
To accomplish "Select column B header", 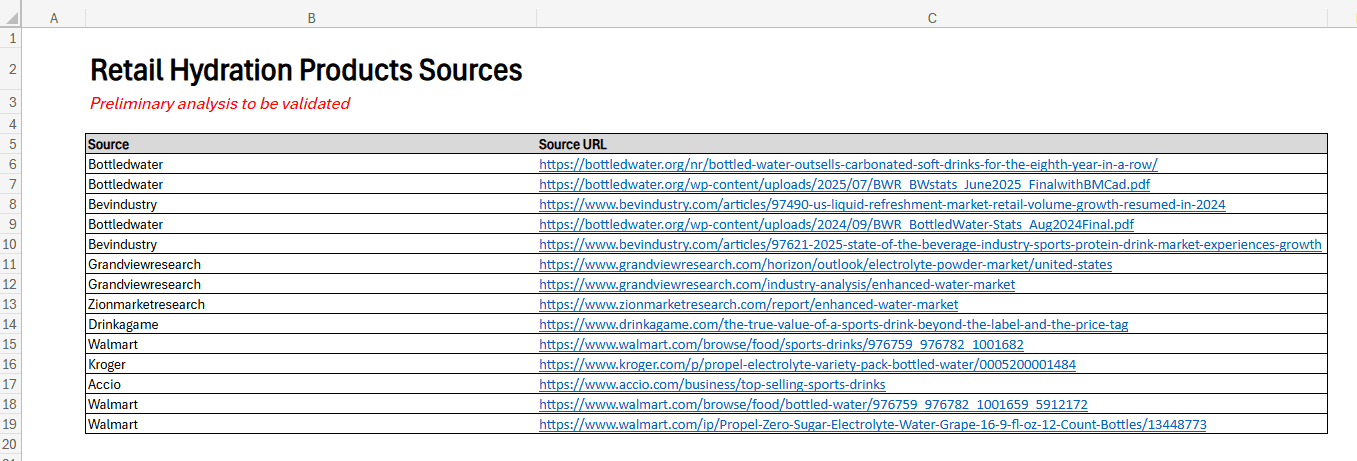I will [311, 18].
